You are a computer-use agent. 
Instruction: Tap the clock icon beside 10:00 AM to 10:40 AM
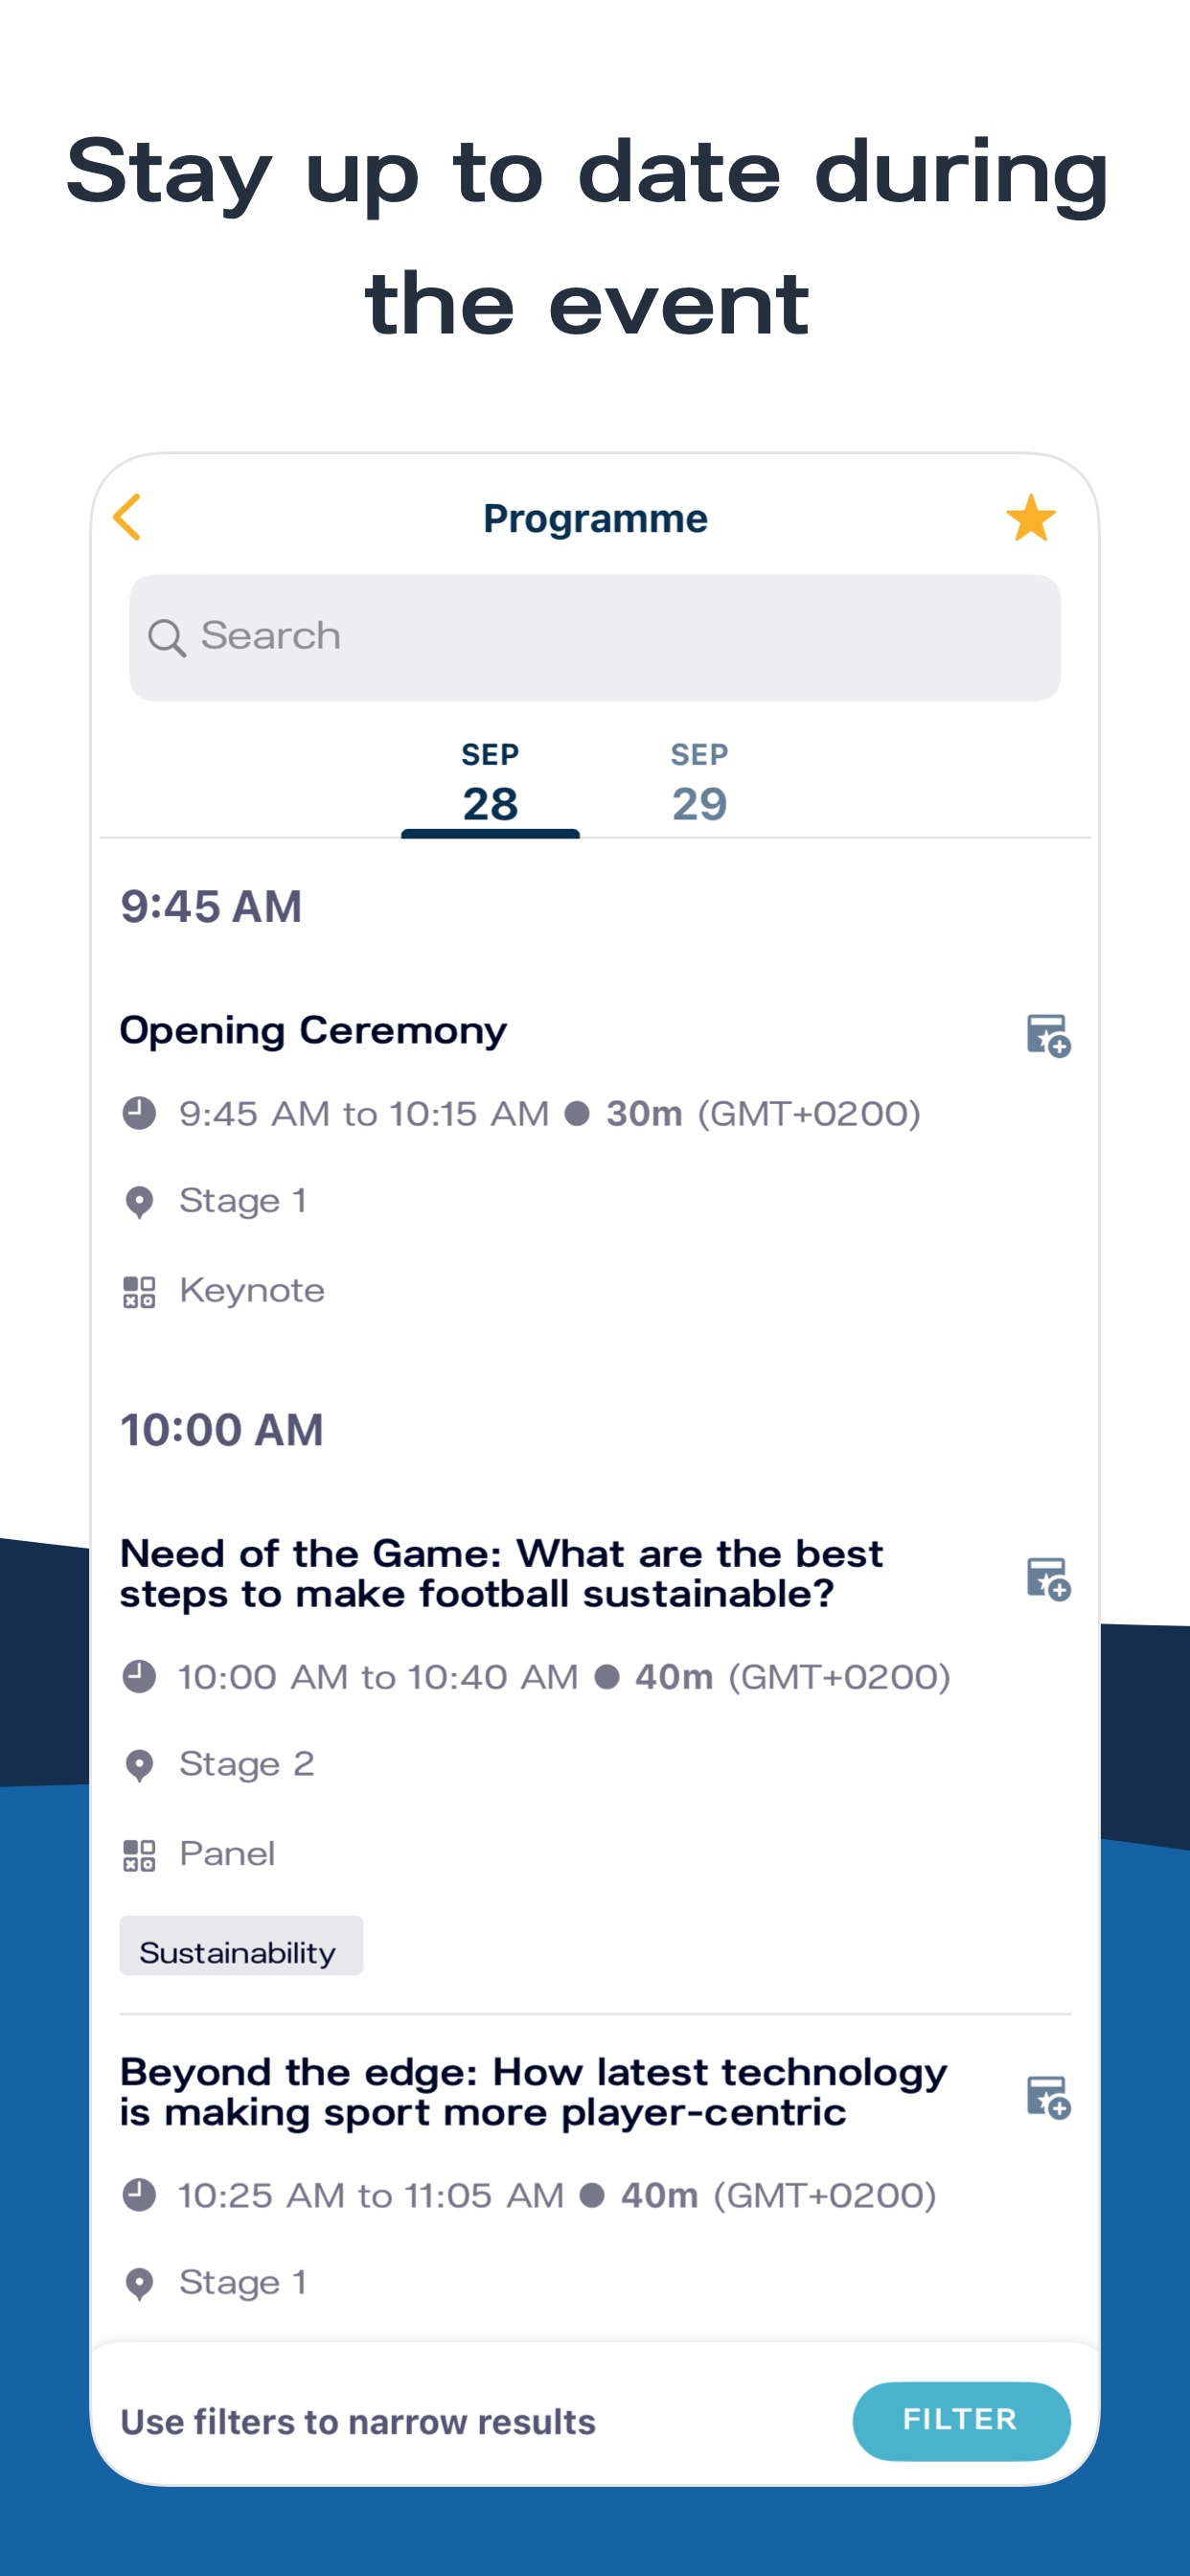pyautogui.click(x=139, y=1676)
